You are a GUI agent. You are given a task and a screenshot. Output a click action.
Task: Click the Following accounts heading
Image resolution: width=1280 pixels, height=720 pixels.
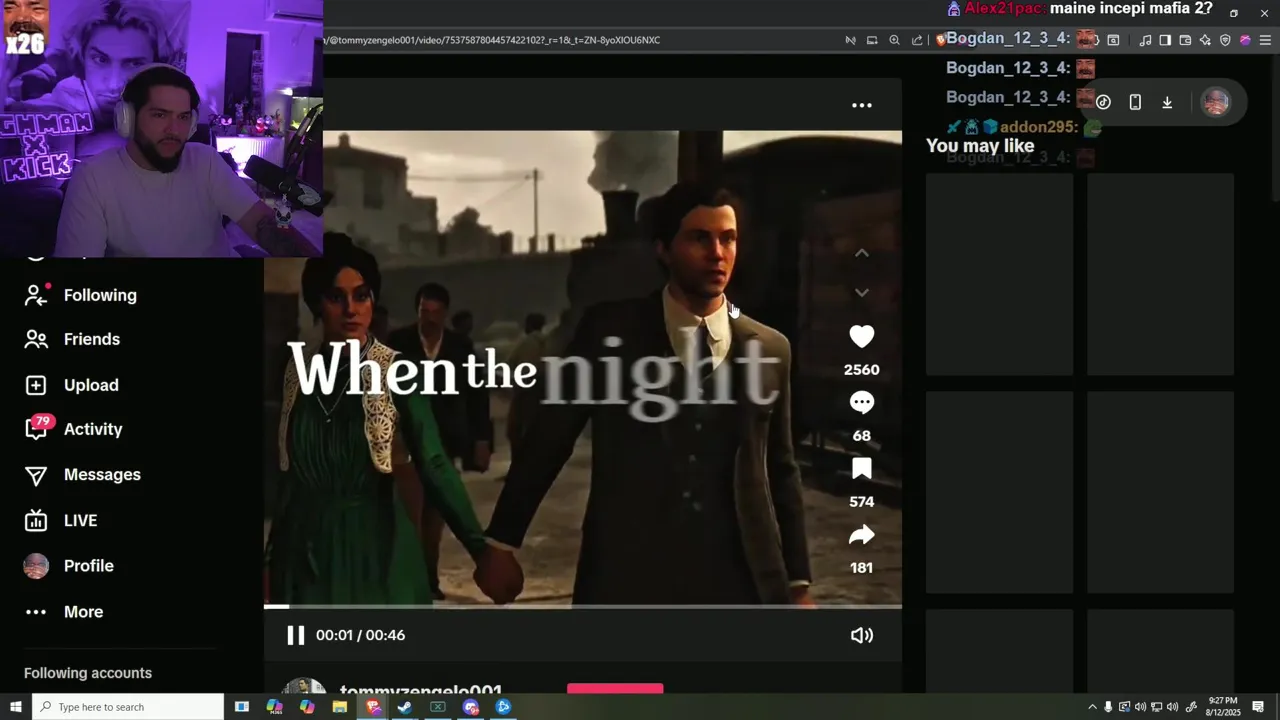click(x=88, y=673)
